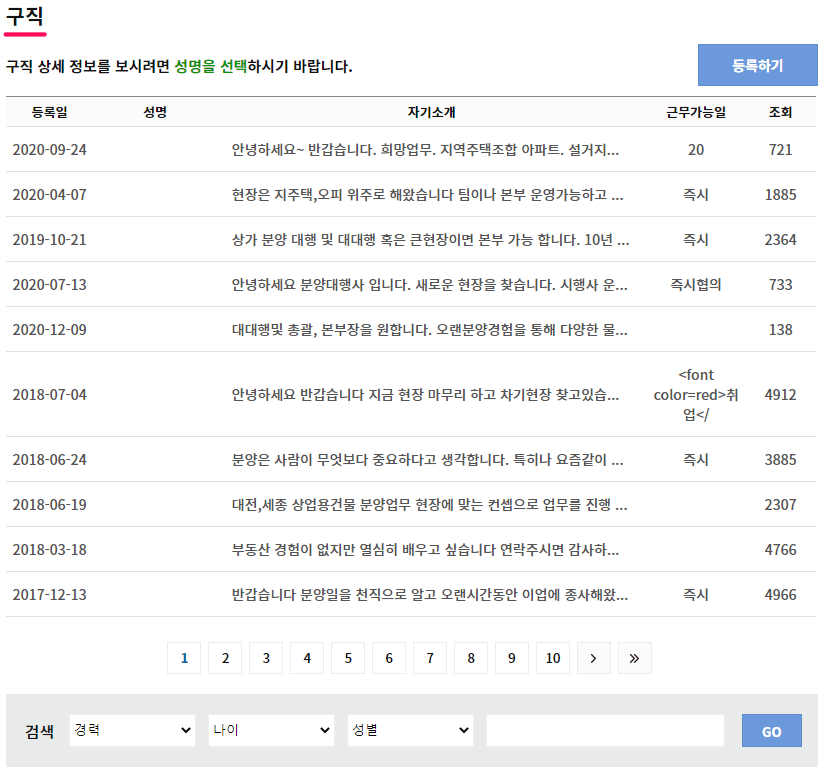Click intro starting '상가 분양 대행 및 대대행'

[430, 240]
